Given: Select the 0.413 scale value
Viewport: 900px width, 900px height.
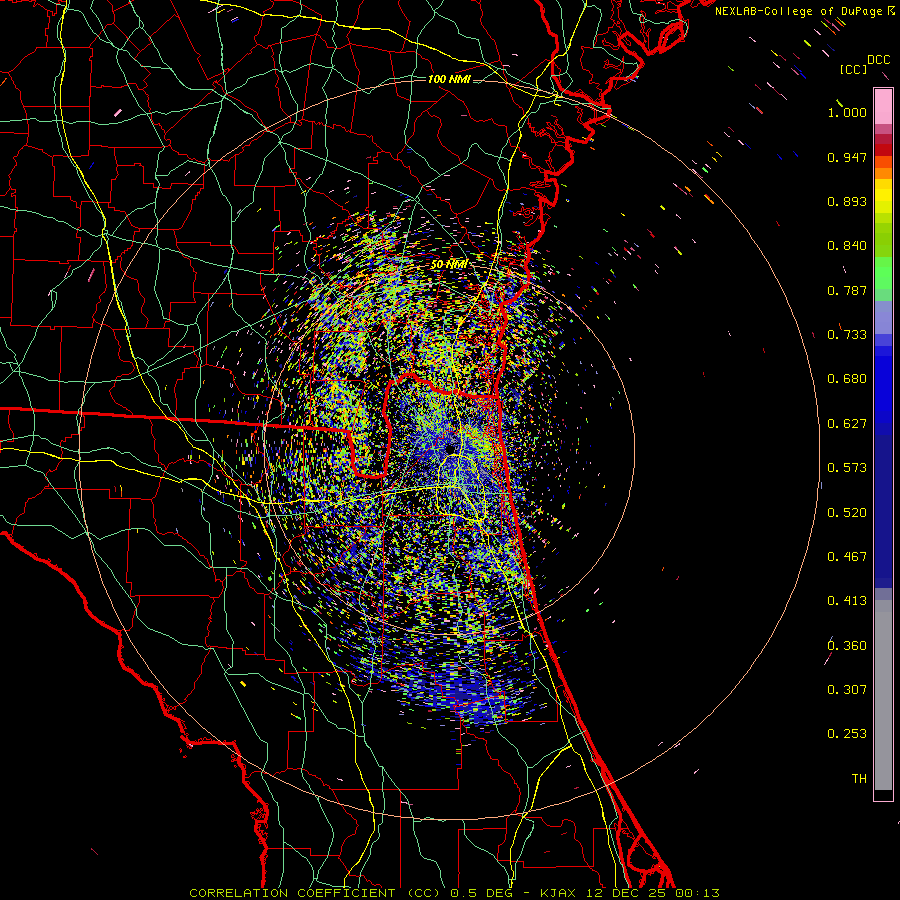Looking at the screenshot, I should [847, 601].
